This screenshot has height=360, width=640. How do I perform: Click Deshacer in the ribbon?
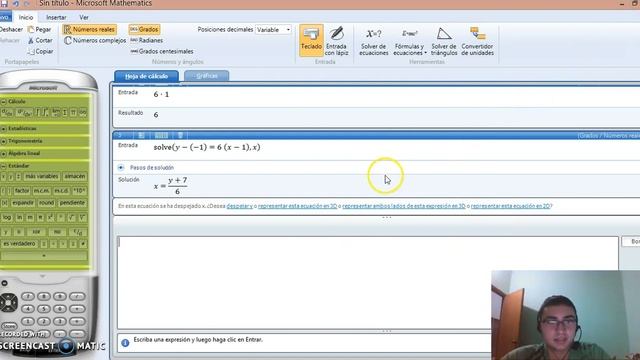[11, 29]
